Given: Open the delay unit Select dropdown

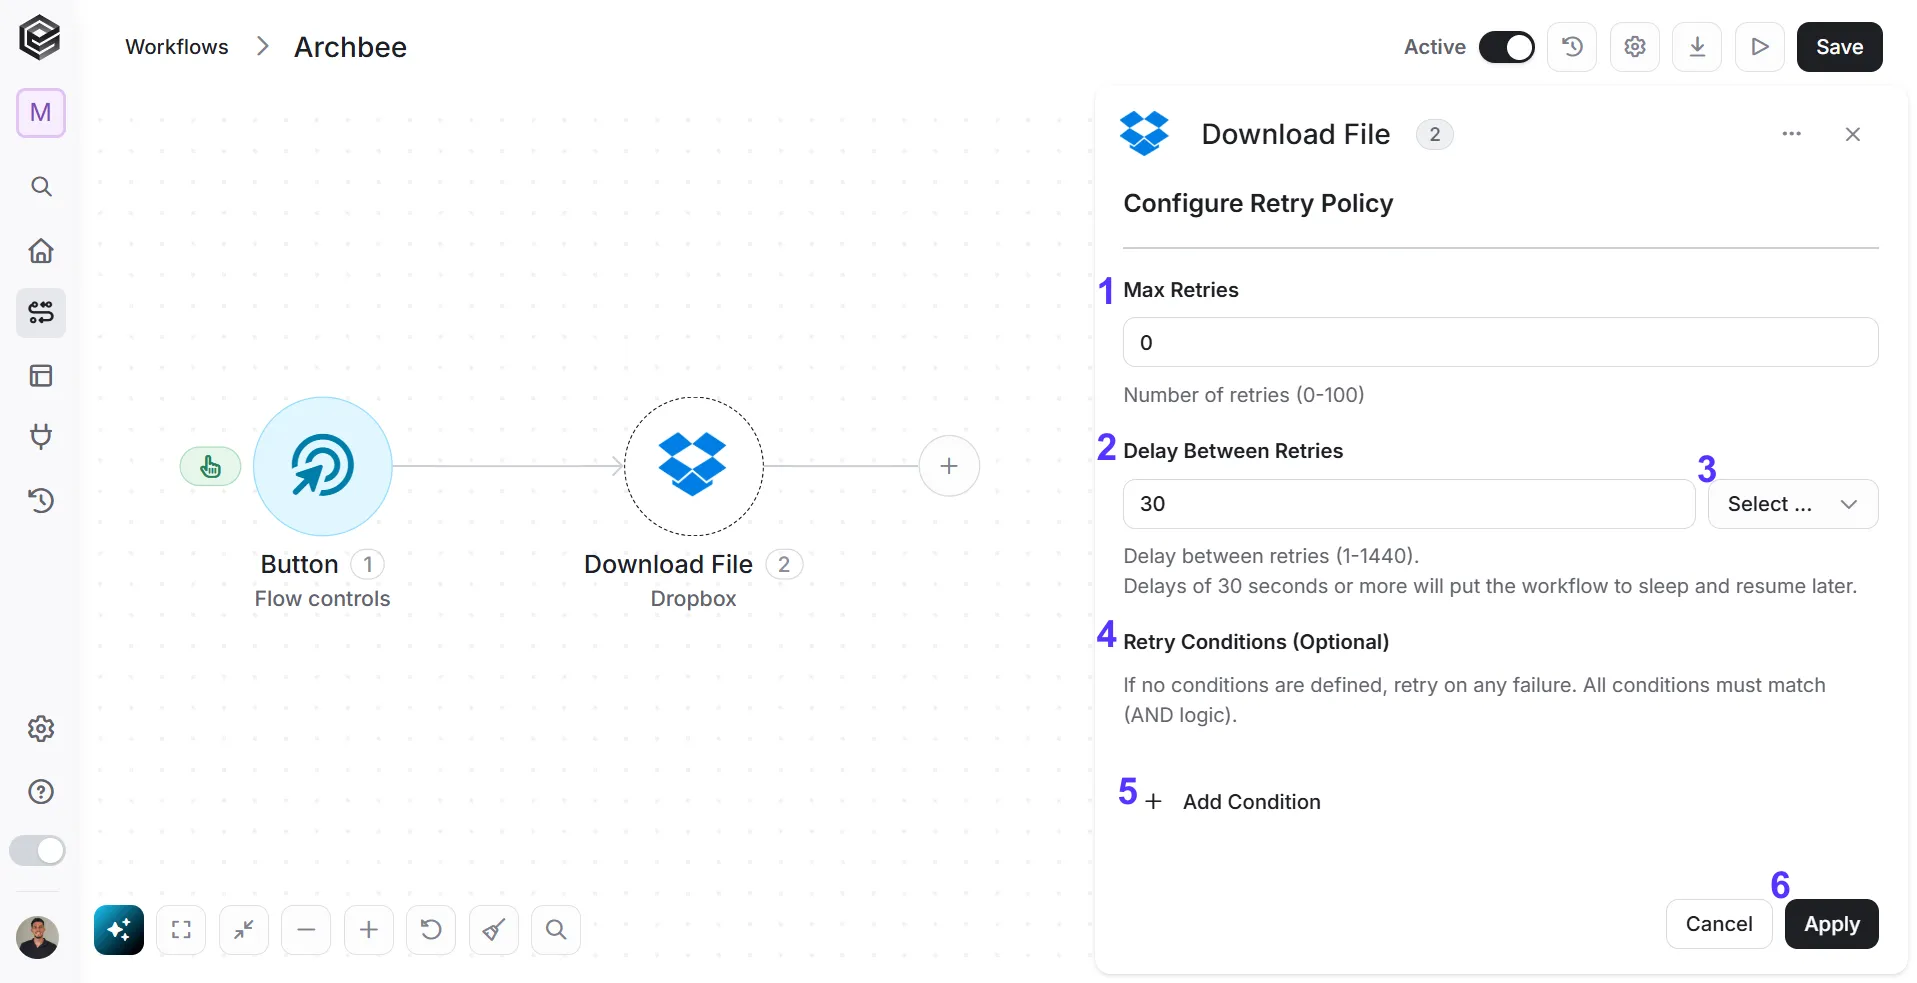Looking at the screenshot, I should coord(1793,504).
